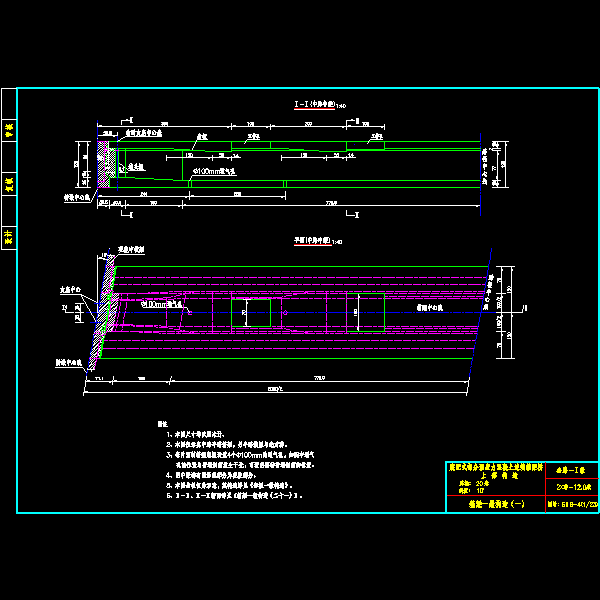Click the top yellow cell in the left signature strip
The width and height of the screenshot is (600, 600).
9,130
